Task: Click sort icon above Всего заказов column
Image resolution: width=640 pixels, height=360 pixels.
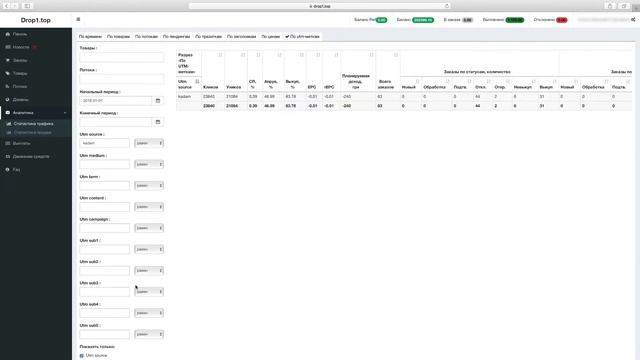Action: [x=396, y=55]
